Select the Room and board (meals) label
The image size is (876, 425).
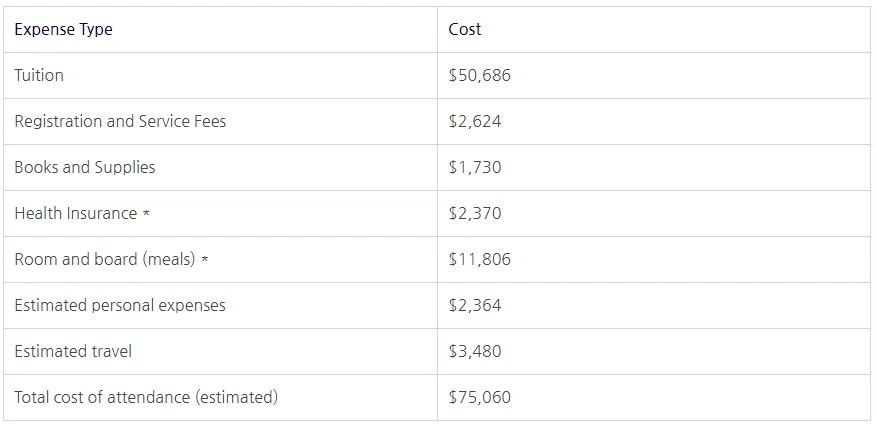pos(105,260)
